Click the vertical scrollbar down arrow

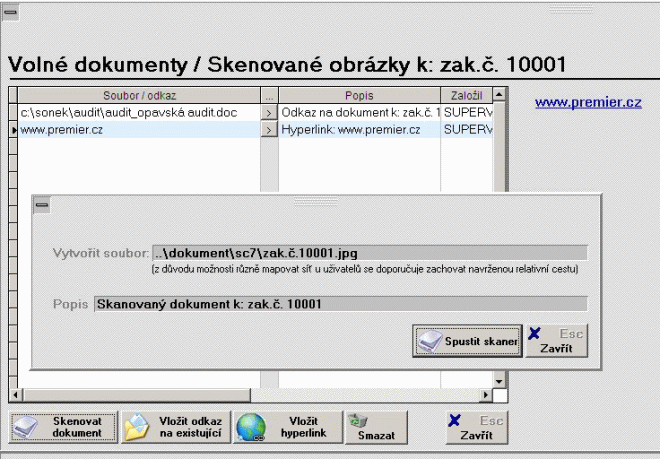click(x=499, y=382)
